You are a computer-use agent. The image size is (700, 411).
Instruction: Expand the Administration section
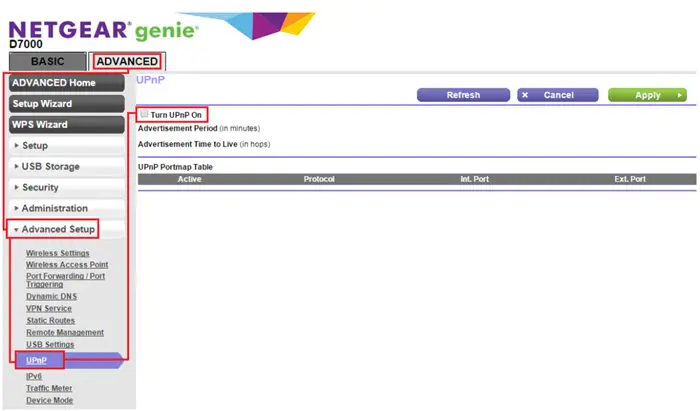tap(67, 208)
